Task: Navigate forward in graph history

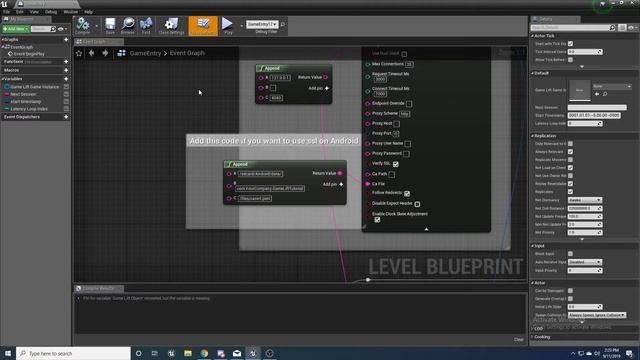Action: click(x=105, y=53)
